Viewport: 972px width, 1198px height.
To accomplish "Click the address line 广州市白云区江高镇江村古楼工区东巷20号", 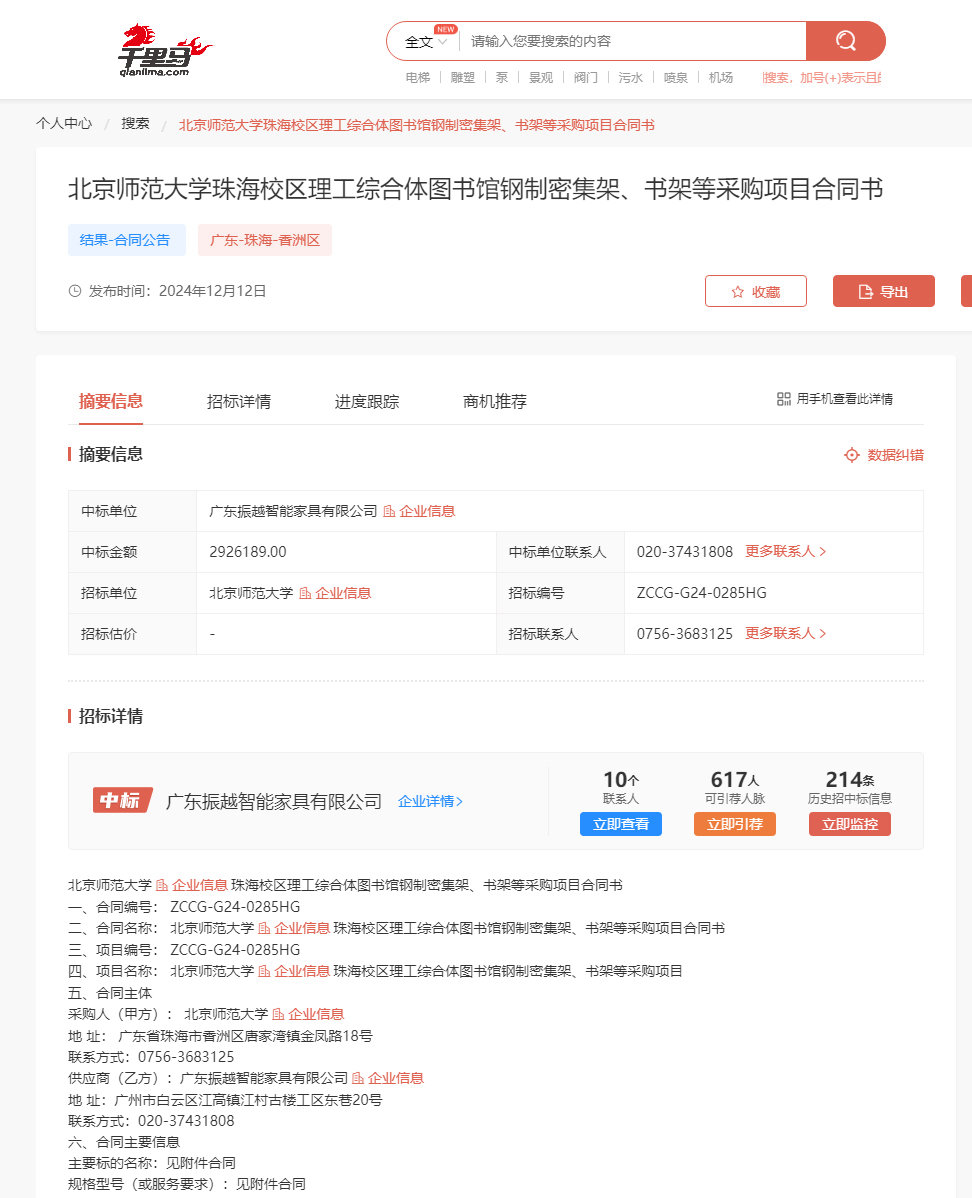I will (x=248, y=1100).
